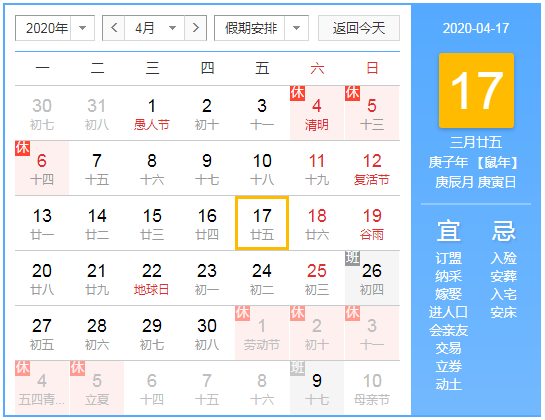Select April 16 廿四
This screenshot has width=545, height=420.
pos(207,223)
